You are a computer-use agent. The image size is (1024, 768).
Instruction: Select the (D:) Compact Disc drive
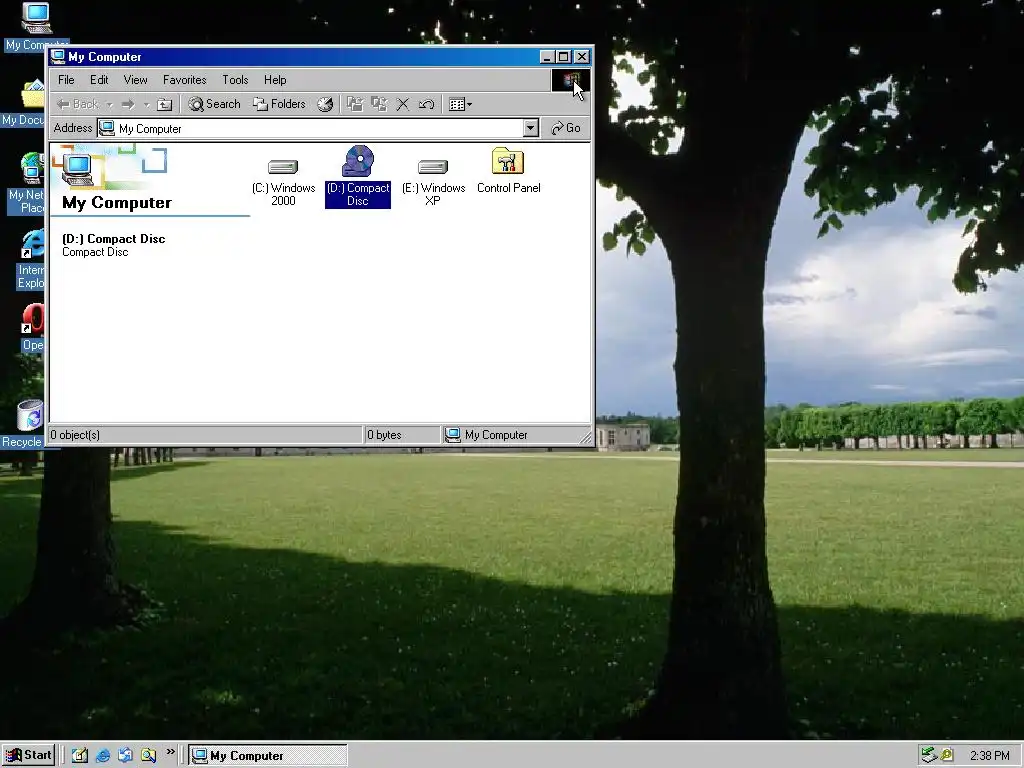tap(358, 176)
